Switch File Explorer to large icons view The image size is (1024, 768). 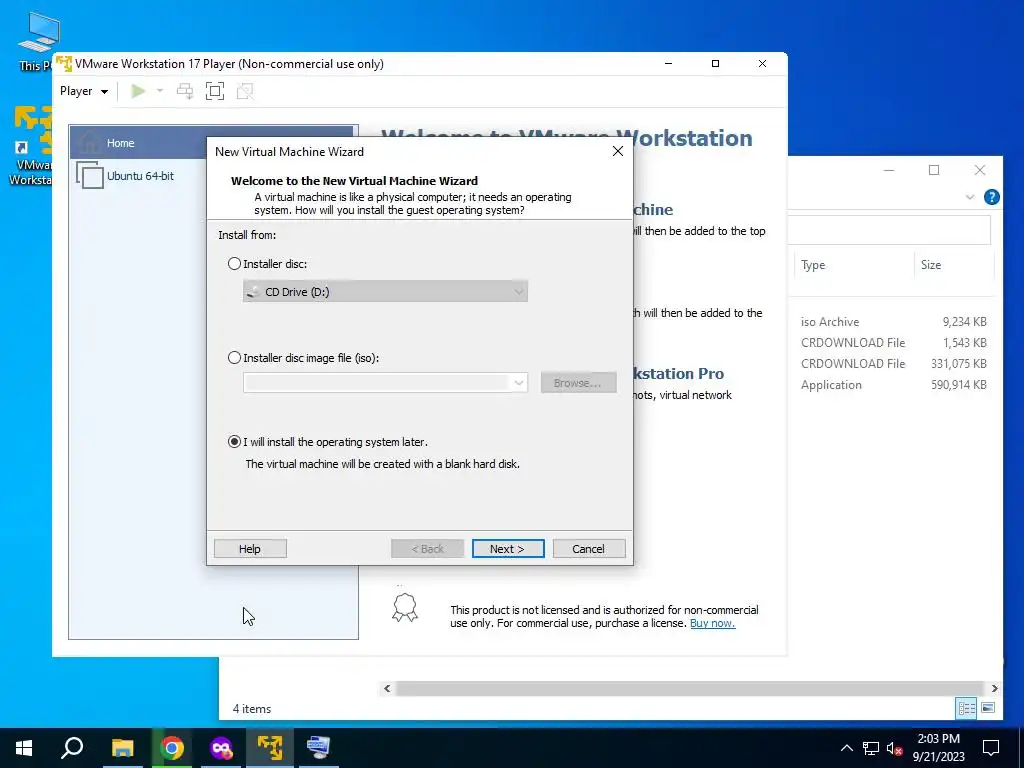[988, 708]
